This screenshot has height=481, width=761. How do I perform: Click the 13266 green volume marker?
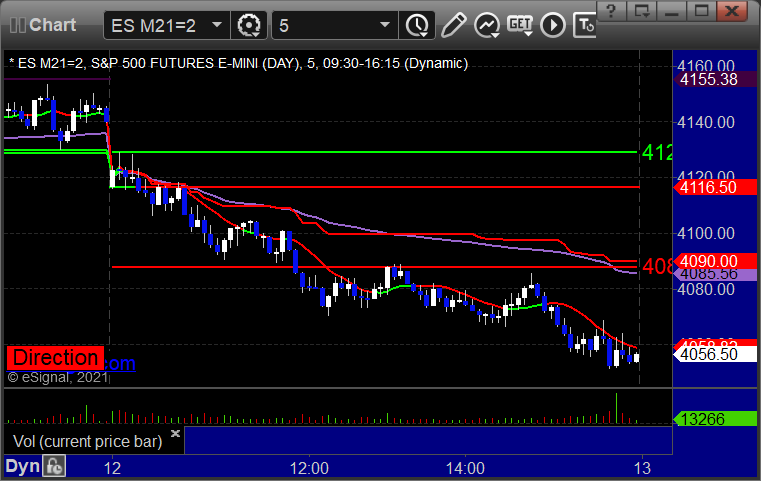pos(715,419)
